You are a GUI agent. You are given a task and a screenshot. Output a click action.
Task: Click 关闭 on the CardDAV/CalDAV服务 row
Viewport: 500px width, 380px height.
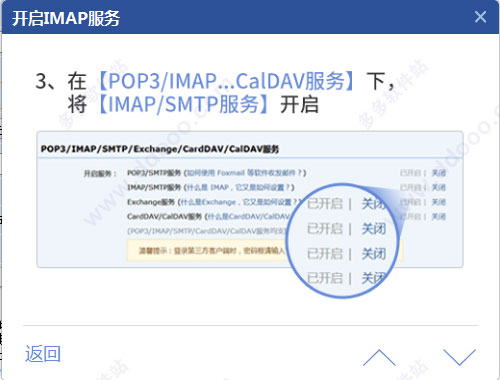tap(439, 217)
